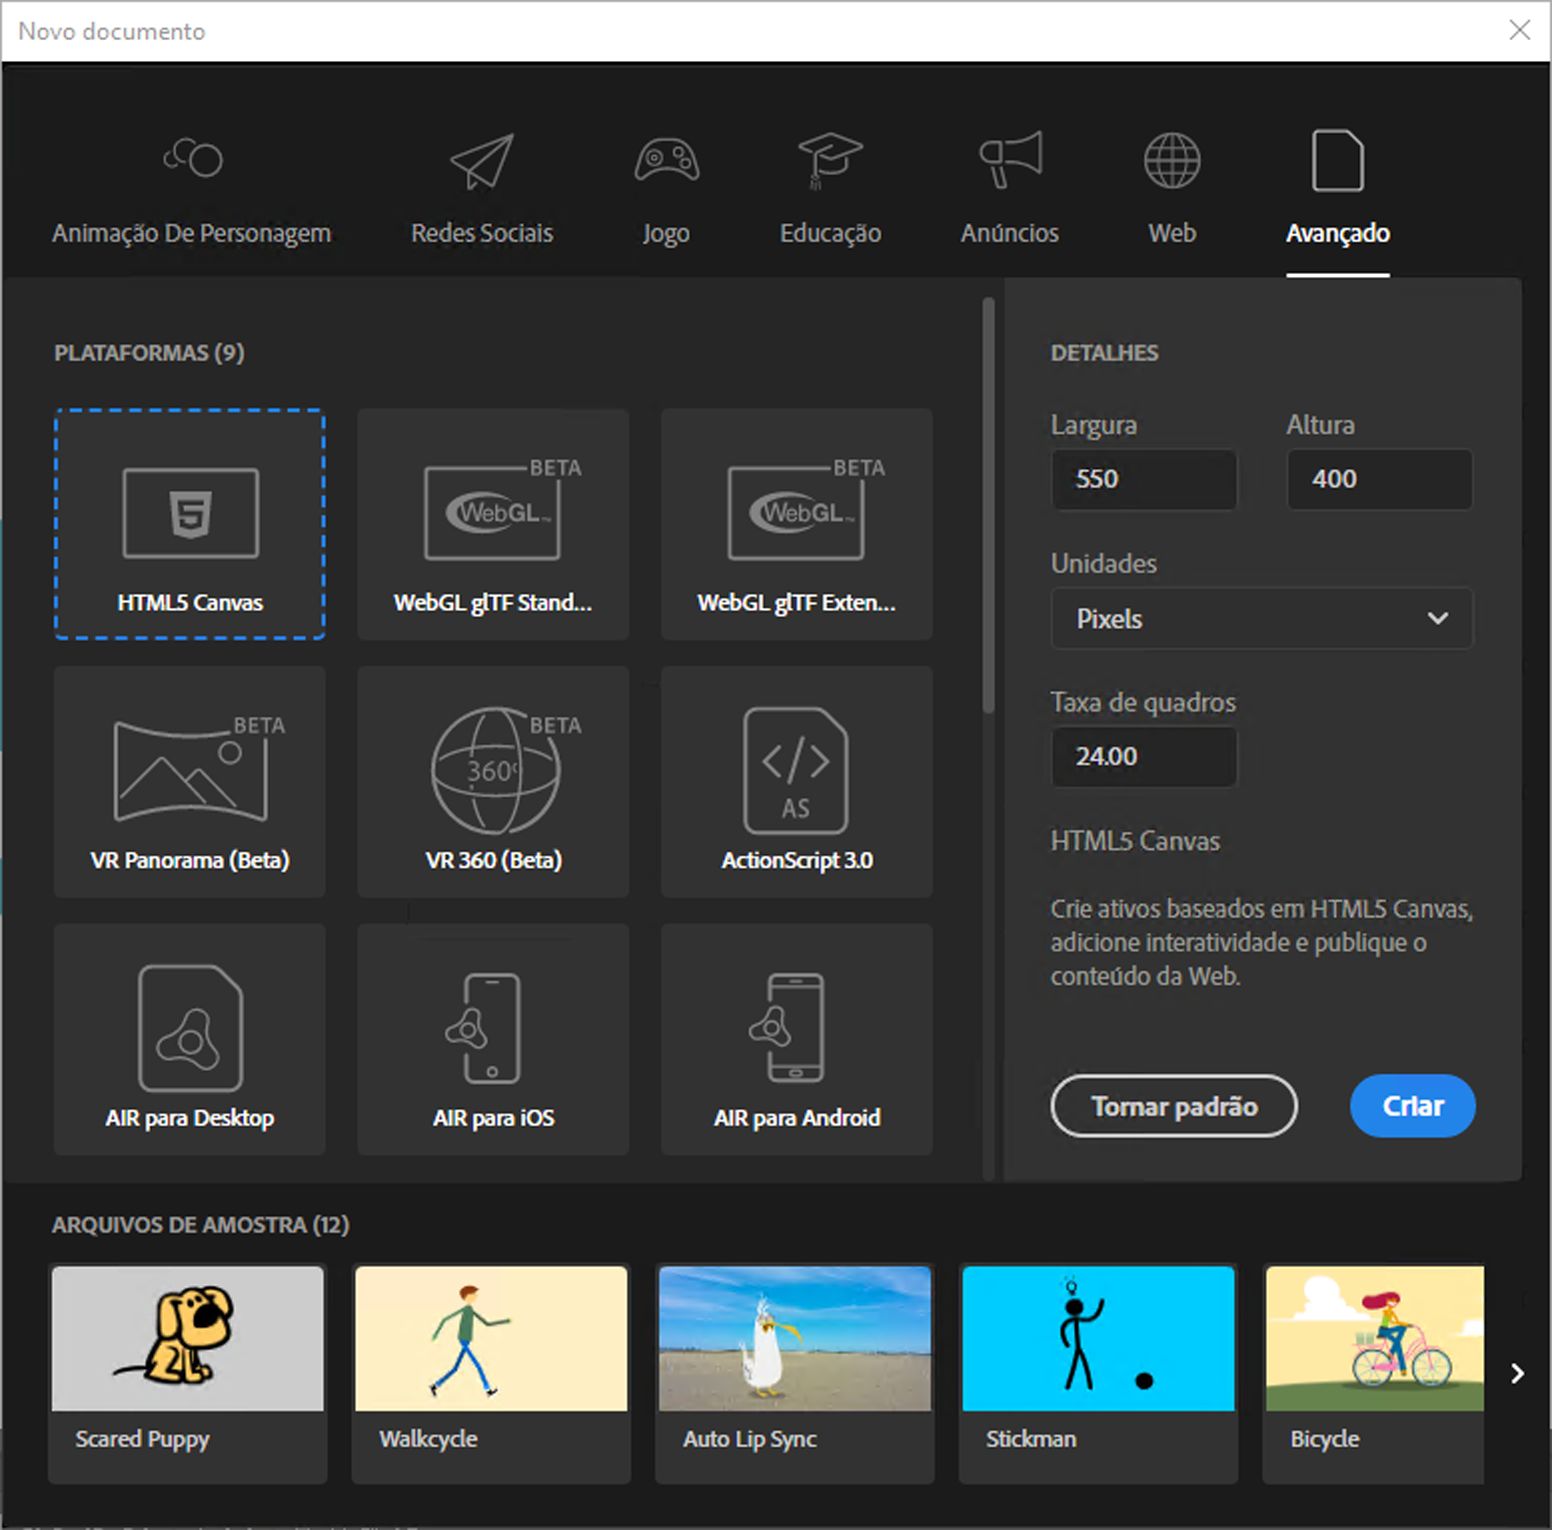This screenshot has width=1552, height=1530.
Task: Click the Unidades label
Action: [1104, 563]
